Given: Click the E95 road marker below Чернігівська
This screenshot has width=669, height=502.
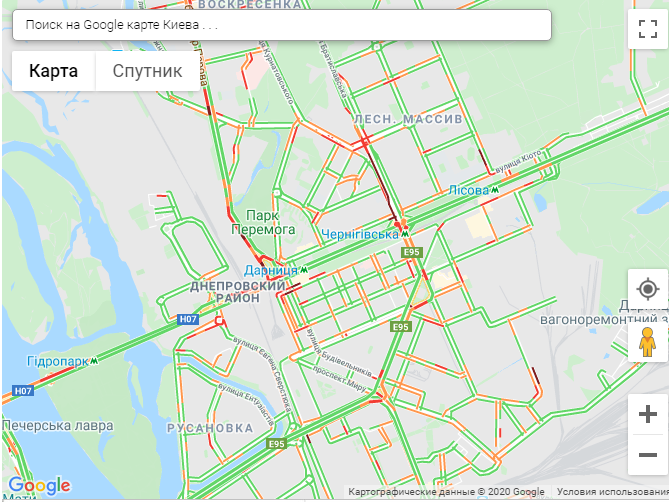Looking at the screenshot, I should point(412,252).
